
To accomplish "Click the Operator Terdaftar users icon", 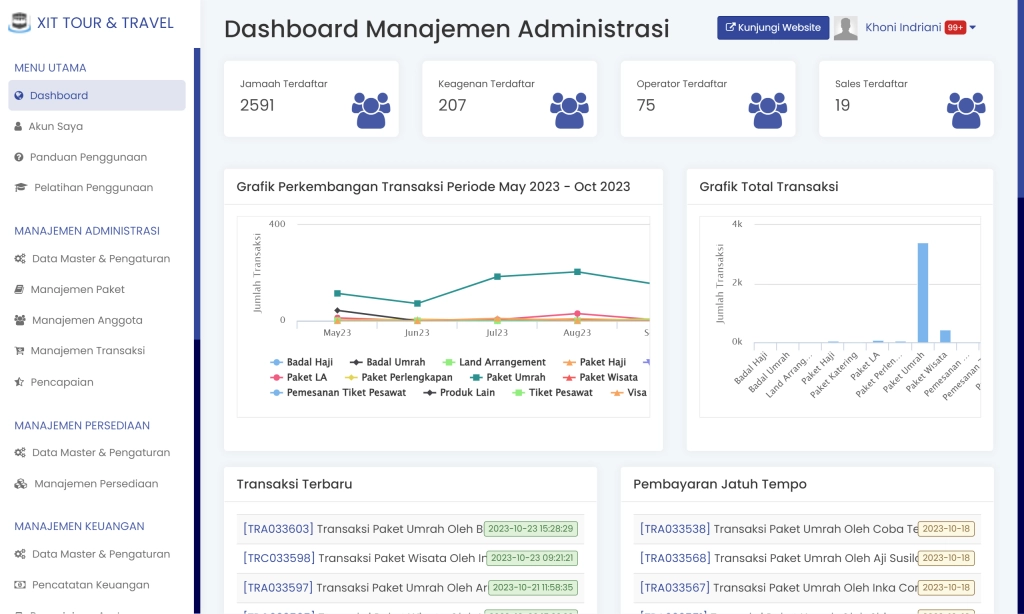I will point(767,110).
